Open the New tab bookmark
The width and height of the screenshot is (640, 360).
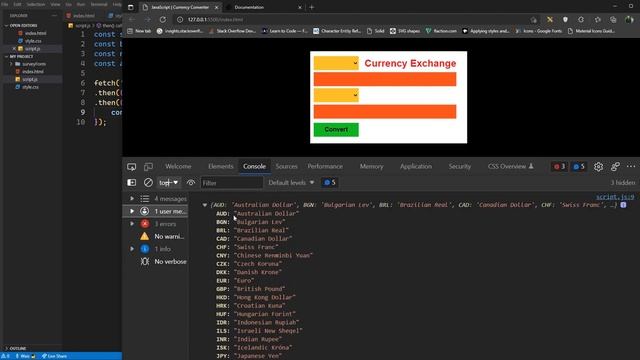[139, 31]
